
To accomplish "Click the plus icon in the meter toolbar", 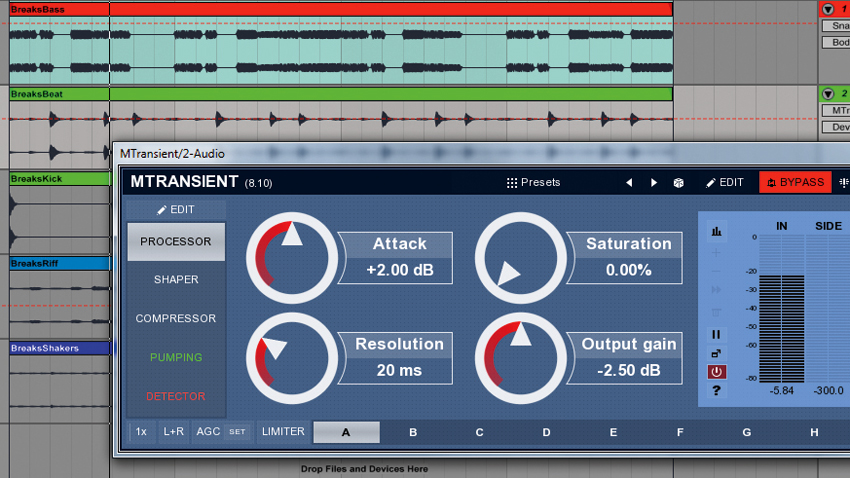I will (716, 253).
